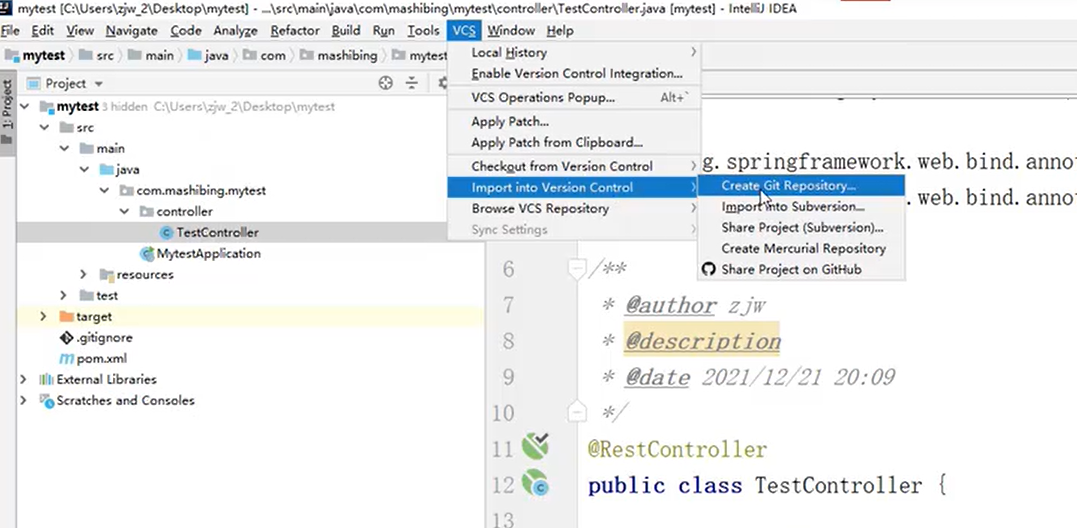The height and width of the screenshot is (528, 1077).
Task: Collapse the main folder
Action: pyautogui.click(x=65, y=148)
